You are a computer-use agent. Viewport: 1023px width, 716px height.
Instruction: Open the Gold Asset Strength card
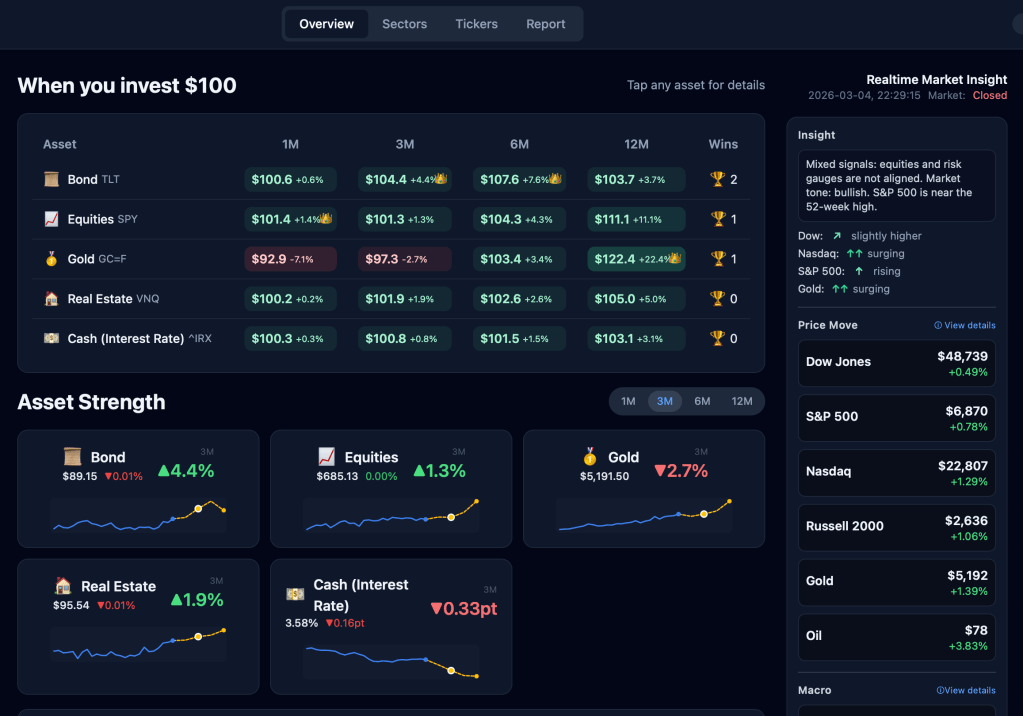coord(644,488)
